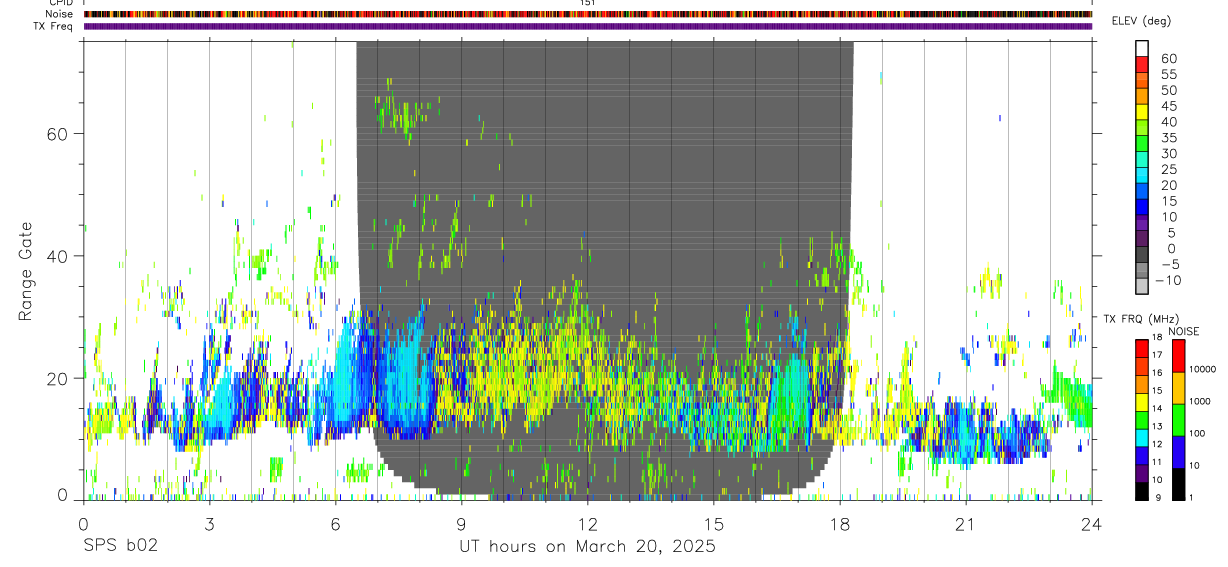Click the white top segment of the ELEV color bar

tap(1142, 48)
